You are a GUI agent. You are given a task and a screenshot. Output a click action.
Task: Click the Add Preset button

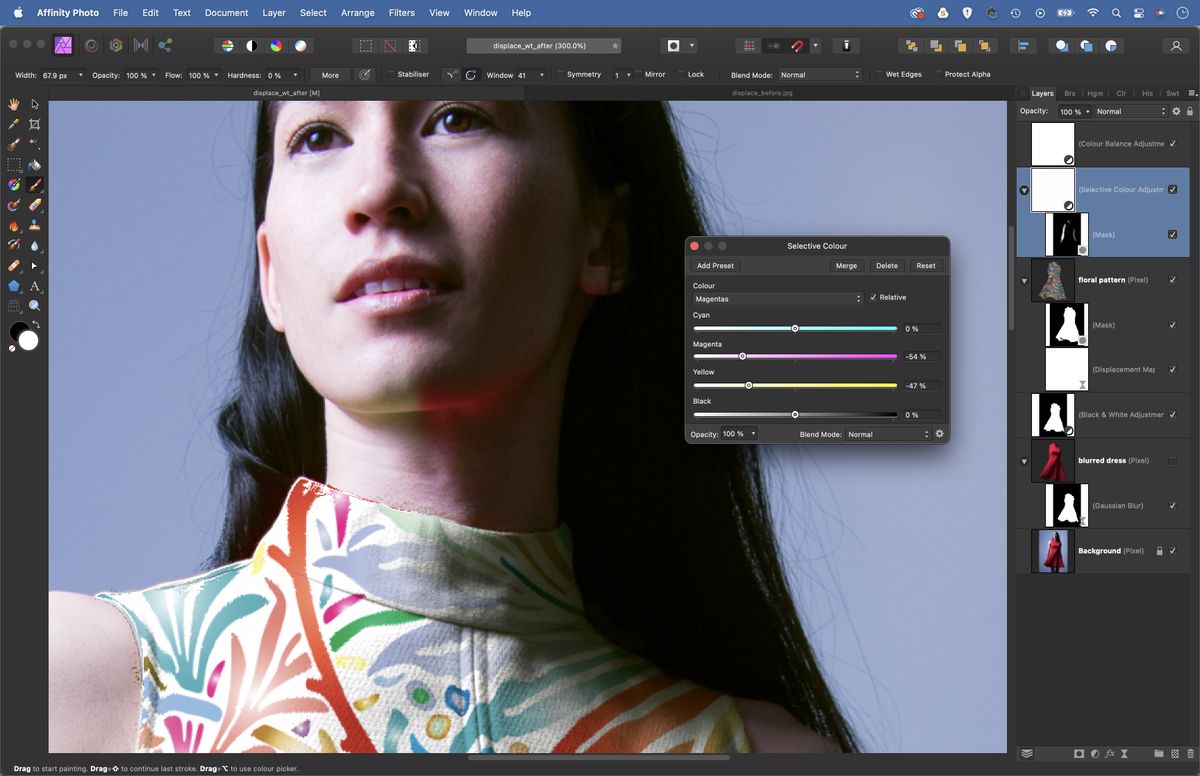click(715, 265)
